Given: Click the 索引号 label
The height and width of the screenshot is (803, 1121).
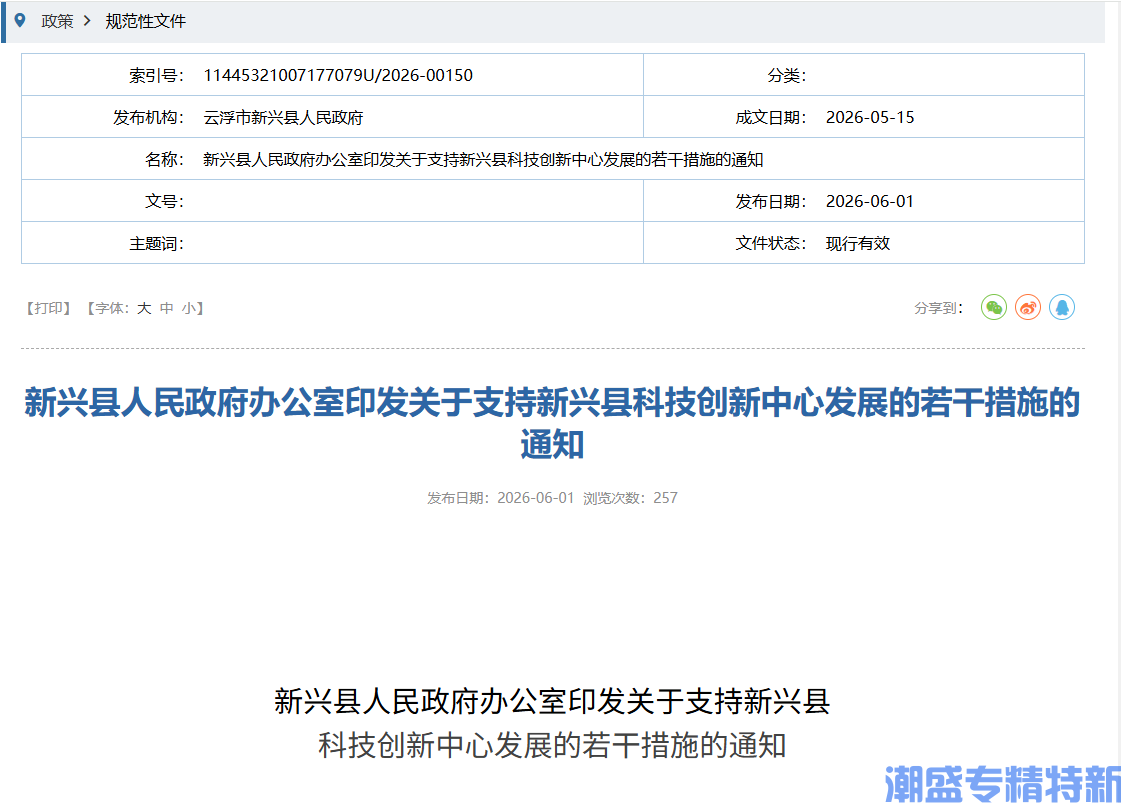Looking at the screenshot, I should click(156, 75).
